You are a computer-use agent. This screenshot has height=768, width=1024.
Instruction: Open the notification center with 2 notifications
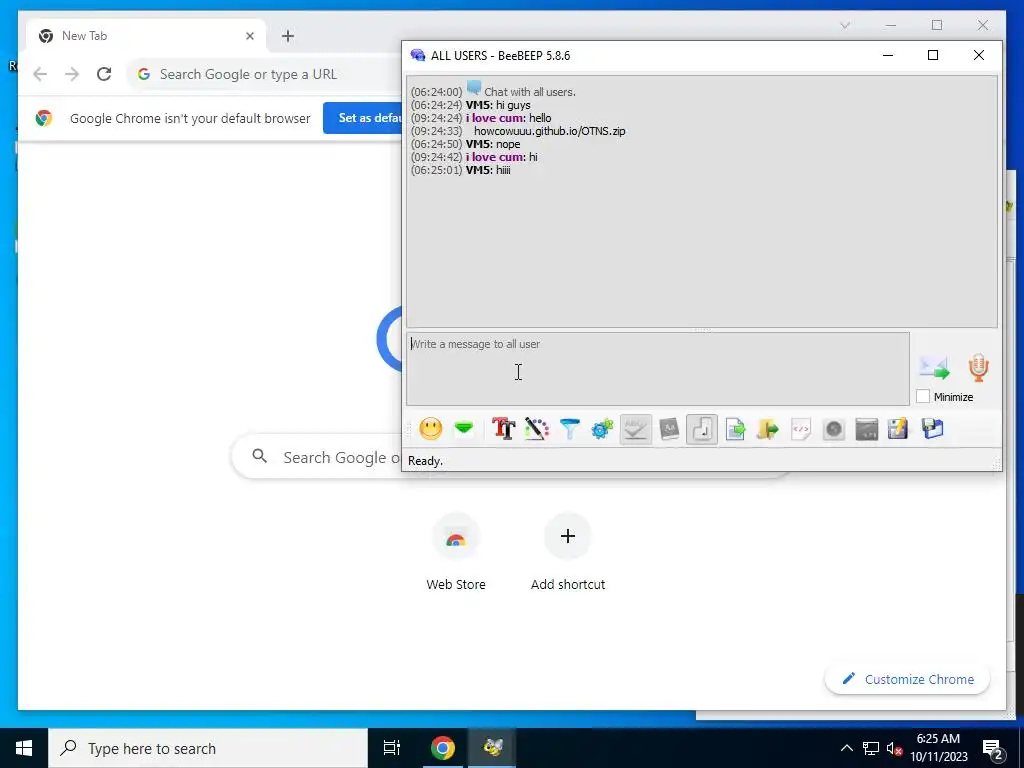point(993,748)
